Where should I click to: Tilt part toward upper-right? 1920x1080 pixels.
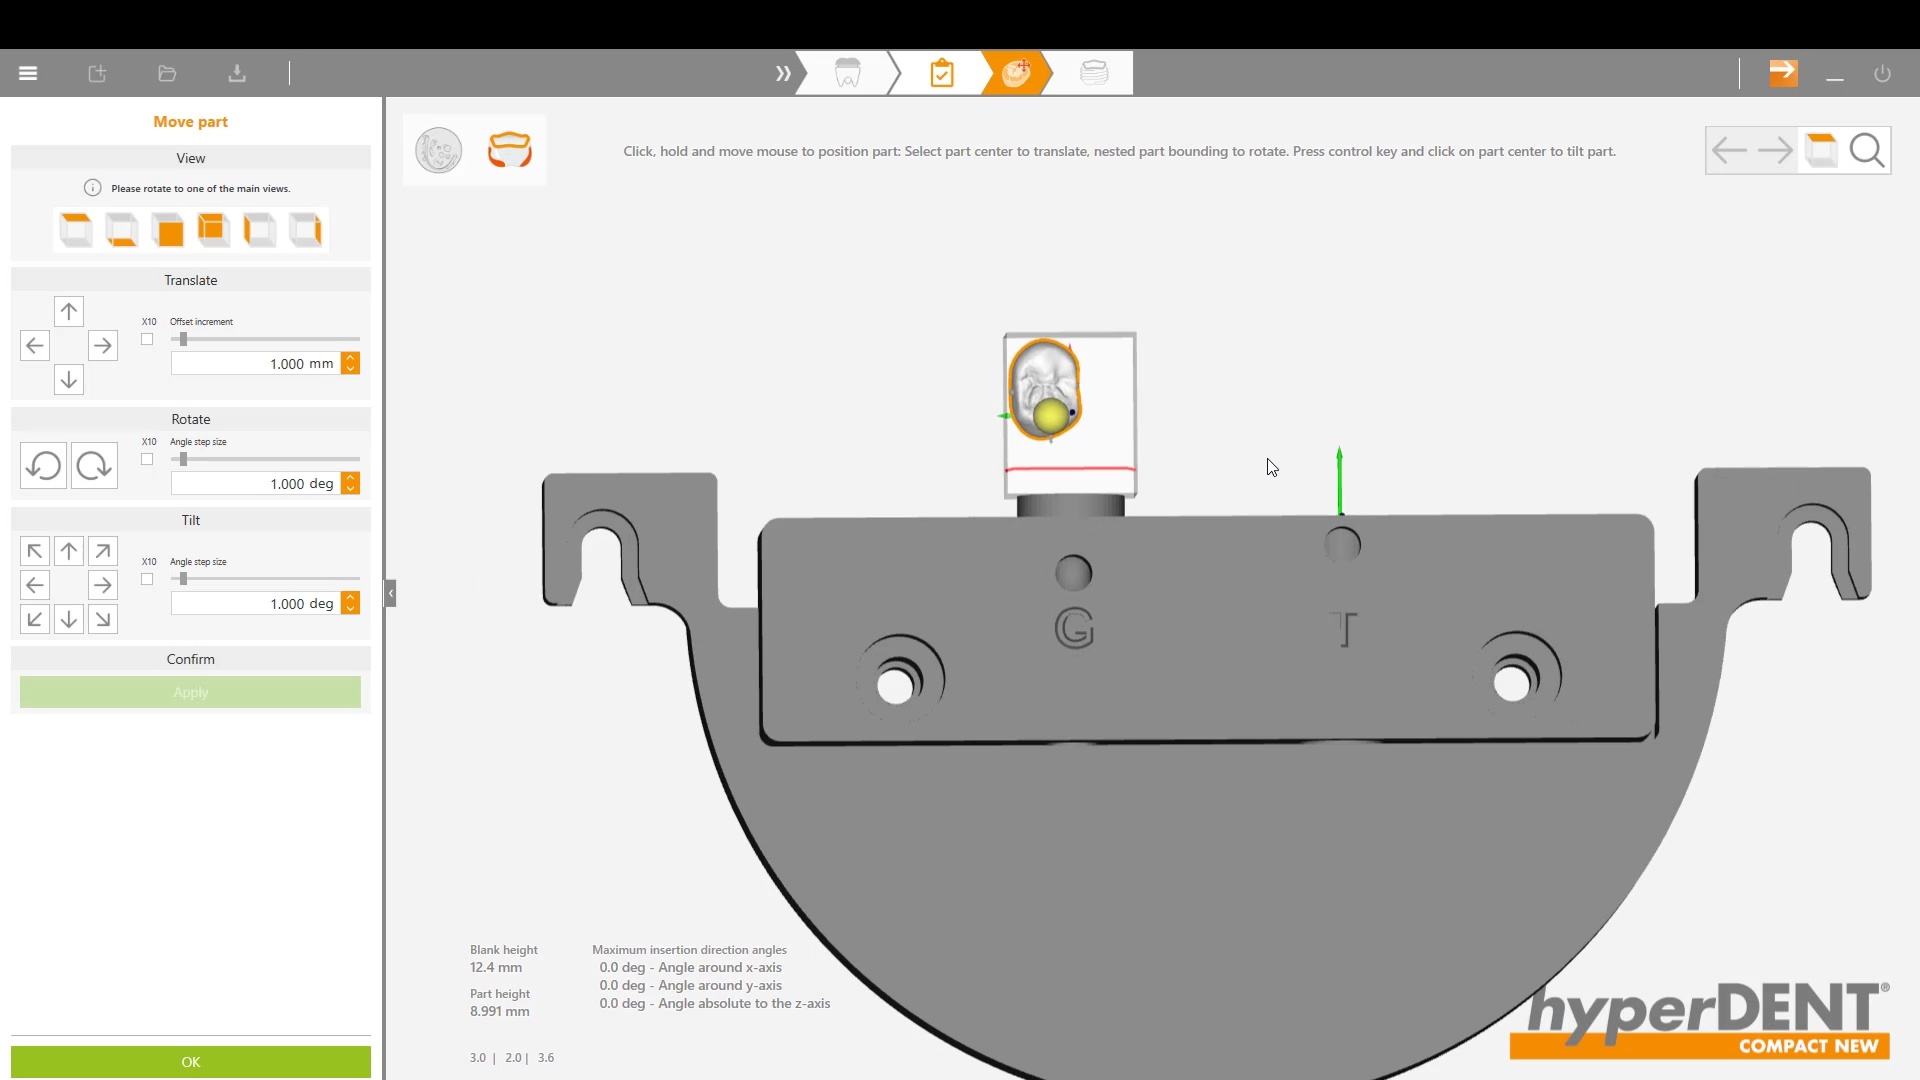click(x=102, y=551)
